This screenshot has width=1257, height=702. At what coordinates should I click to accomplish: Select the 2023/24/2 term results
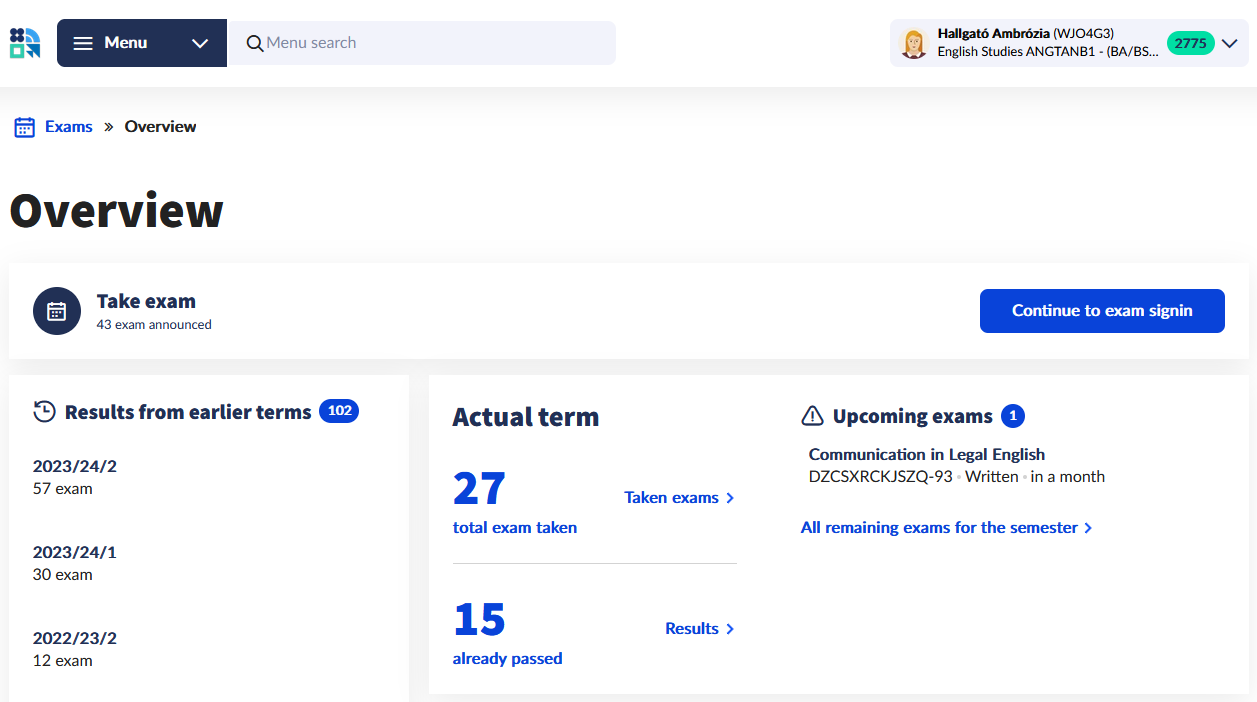coord(74,477)
